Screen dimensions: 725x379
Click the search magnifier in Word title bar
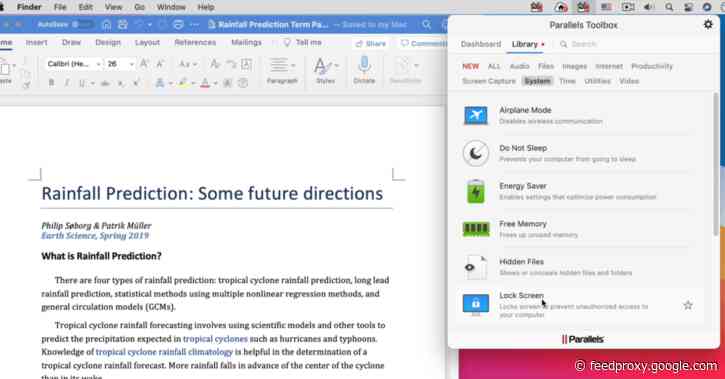click(426, 24)
